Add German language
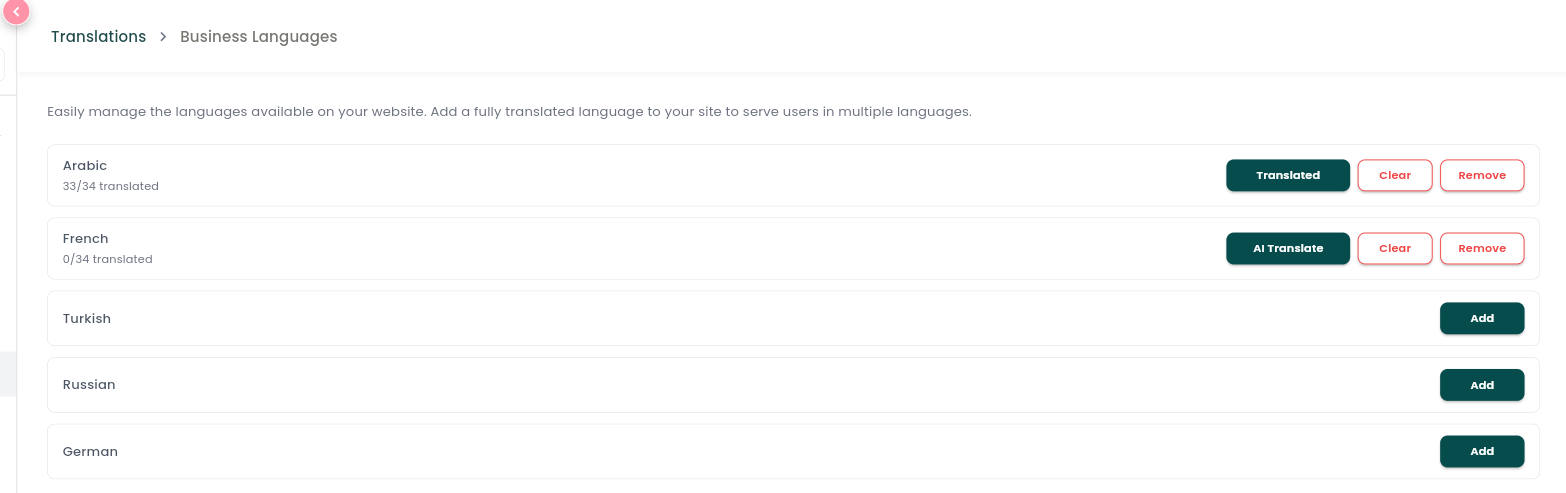1566x493 pixels. 1482,451
